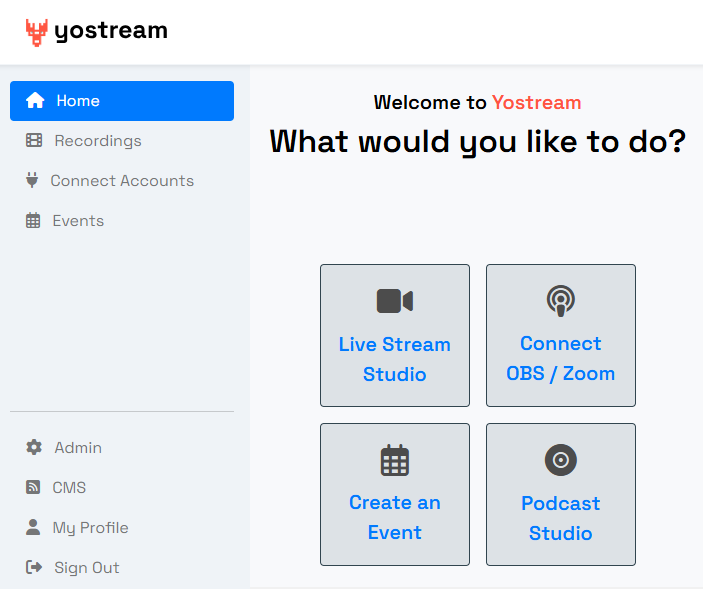Select Events in the sidebar
This screenshot has width=703, height=589.
(x=78, y=221)
